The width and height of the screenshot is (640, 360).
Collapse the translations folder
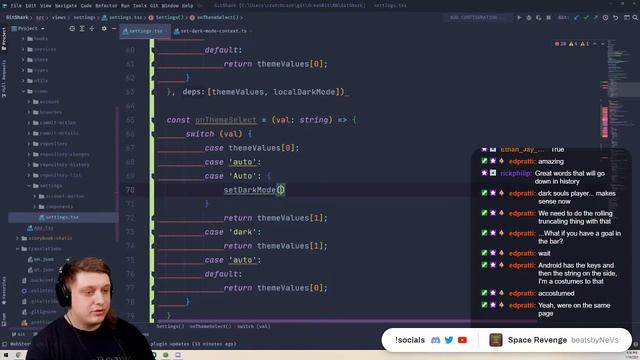click(18, 249)
